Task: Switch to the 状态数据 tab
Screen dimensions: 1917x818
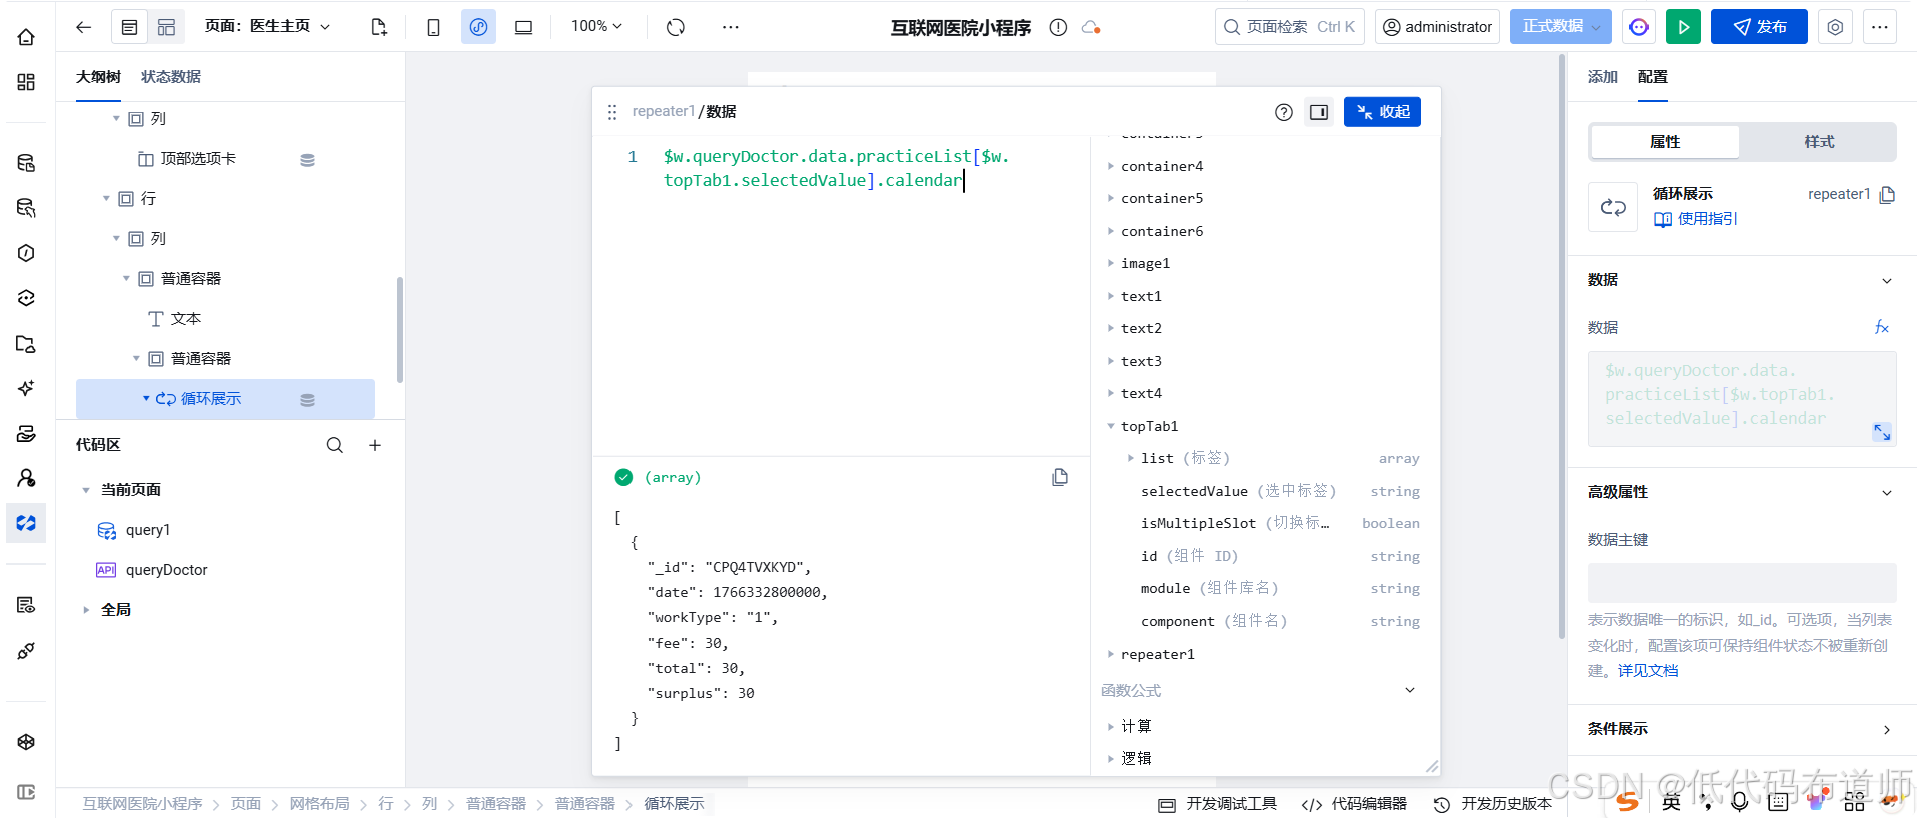Action: coord(171,77)
